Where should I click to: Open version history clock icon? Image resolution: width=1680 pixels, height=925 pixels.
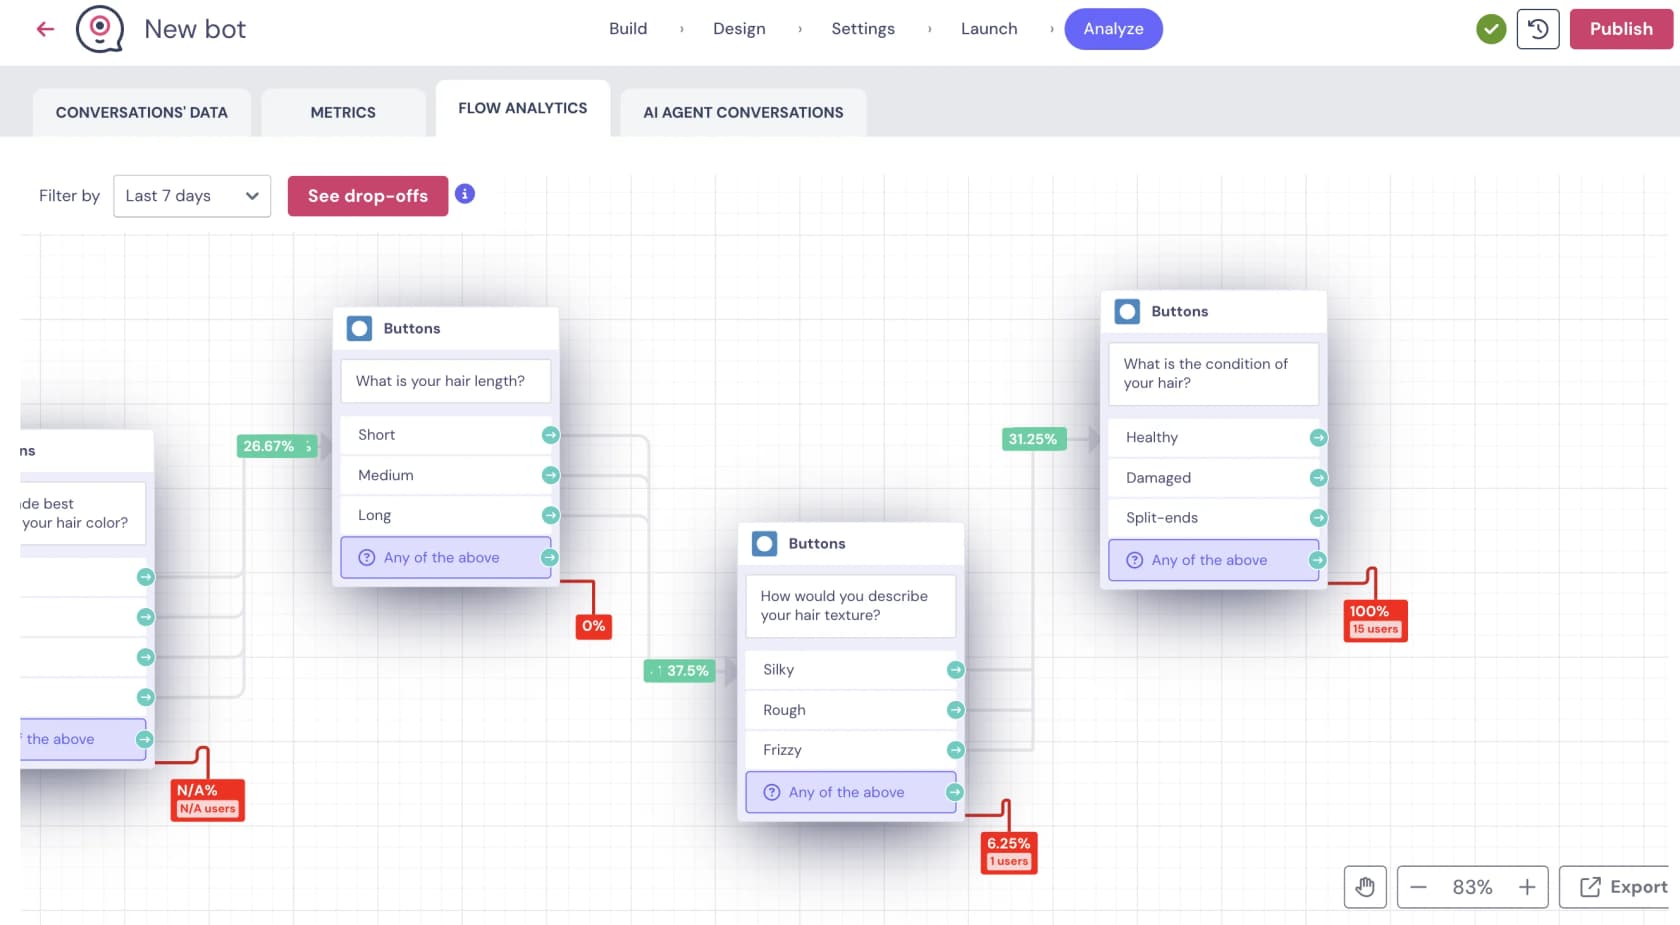click(x=1538, y=29)
